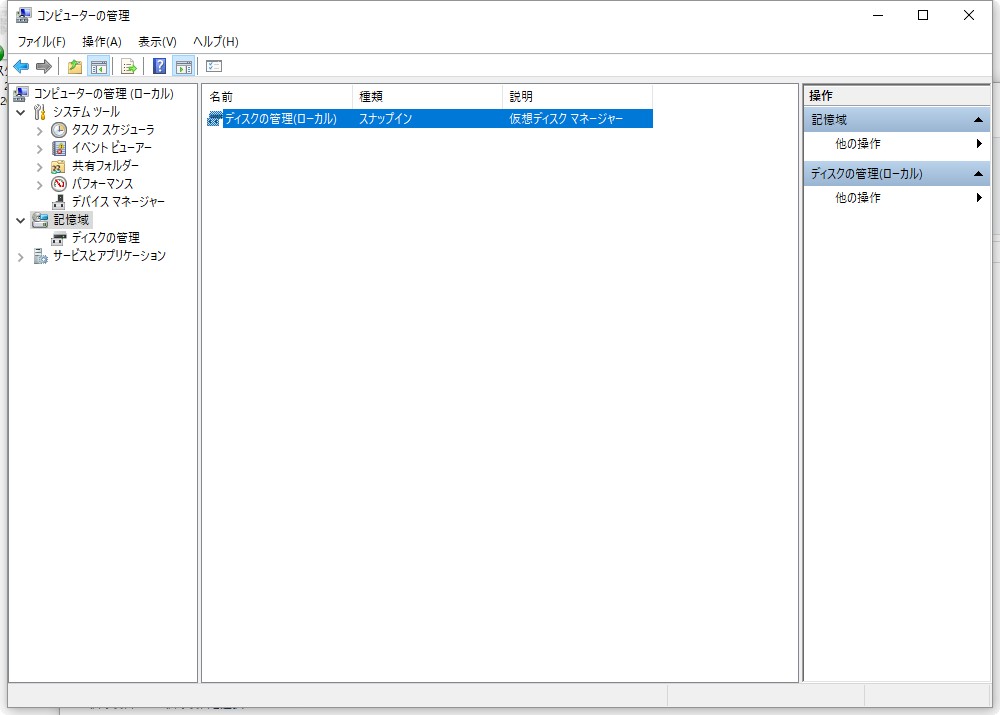
Task: Select the ディスクの管理(ローカル) list row name
Action: [x=281, y=119]
